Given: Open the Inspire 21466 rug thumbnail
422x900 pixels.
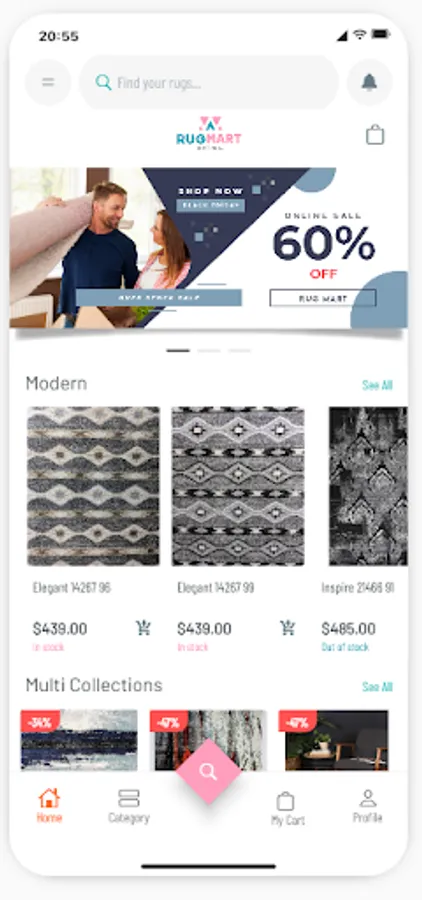Looking at the screenshot, I should click(368, 486).
